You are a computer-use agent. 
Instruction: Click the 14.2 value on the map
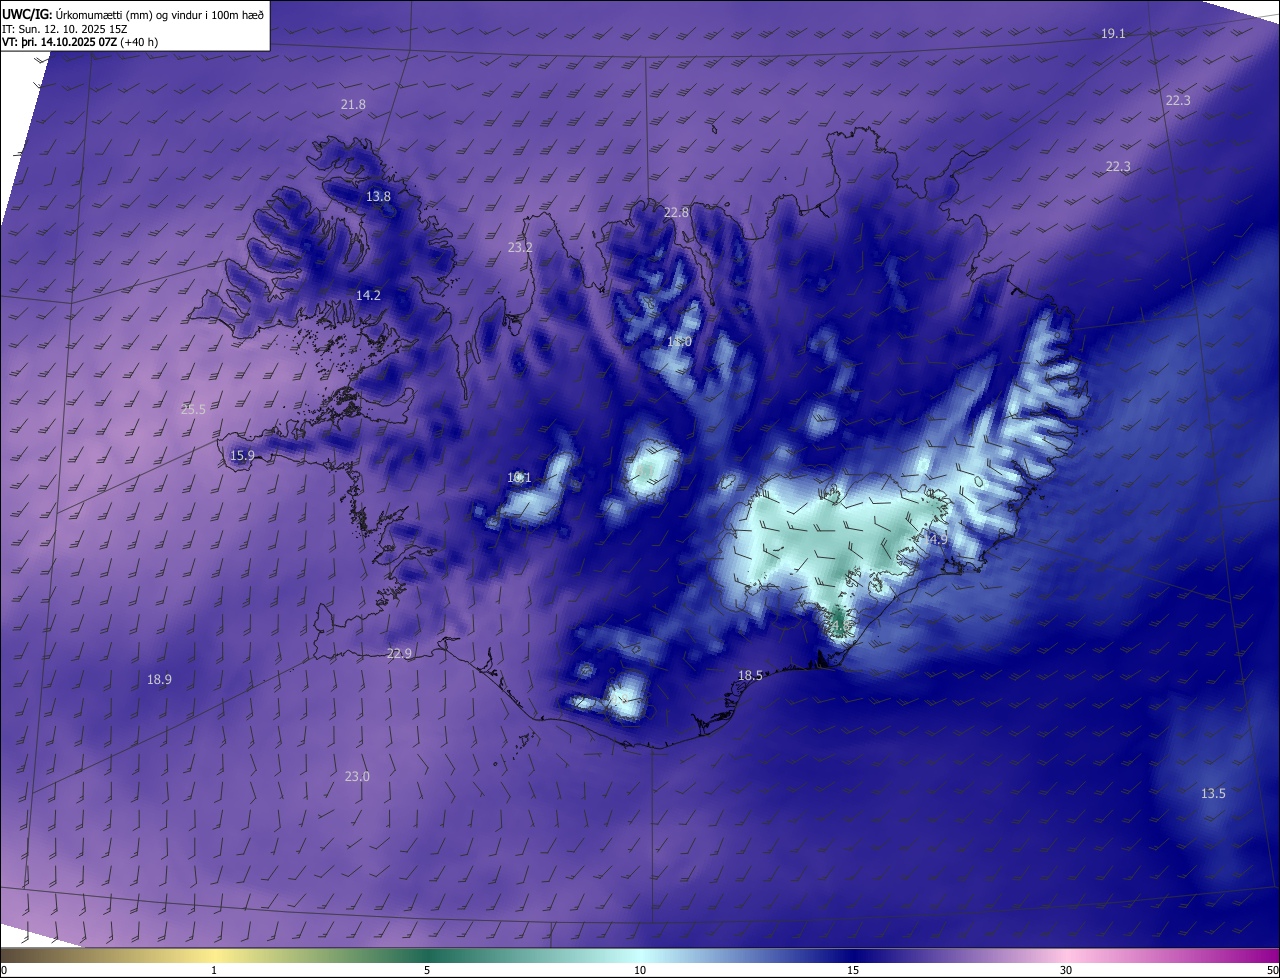click(x=368, y=296)
